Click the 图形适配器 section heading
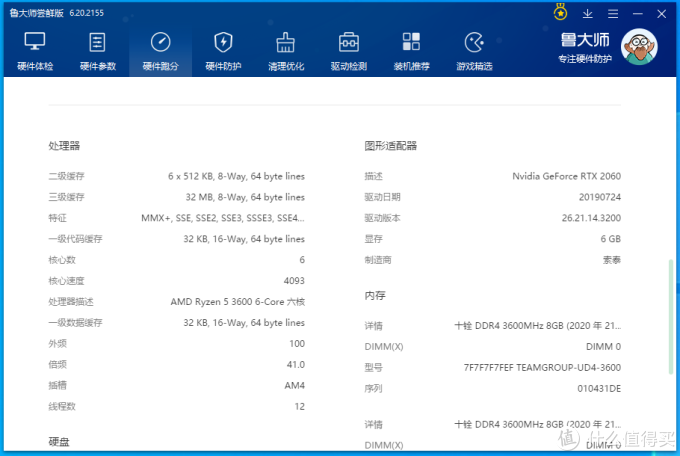680x456 pixels. pos(390,145)
